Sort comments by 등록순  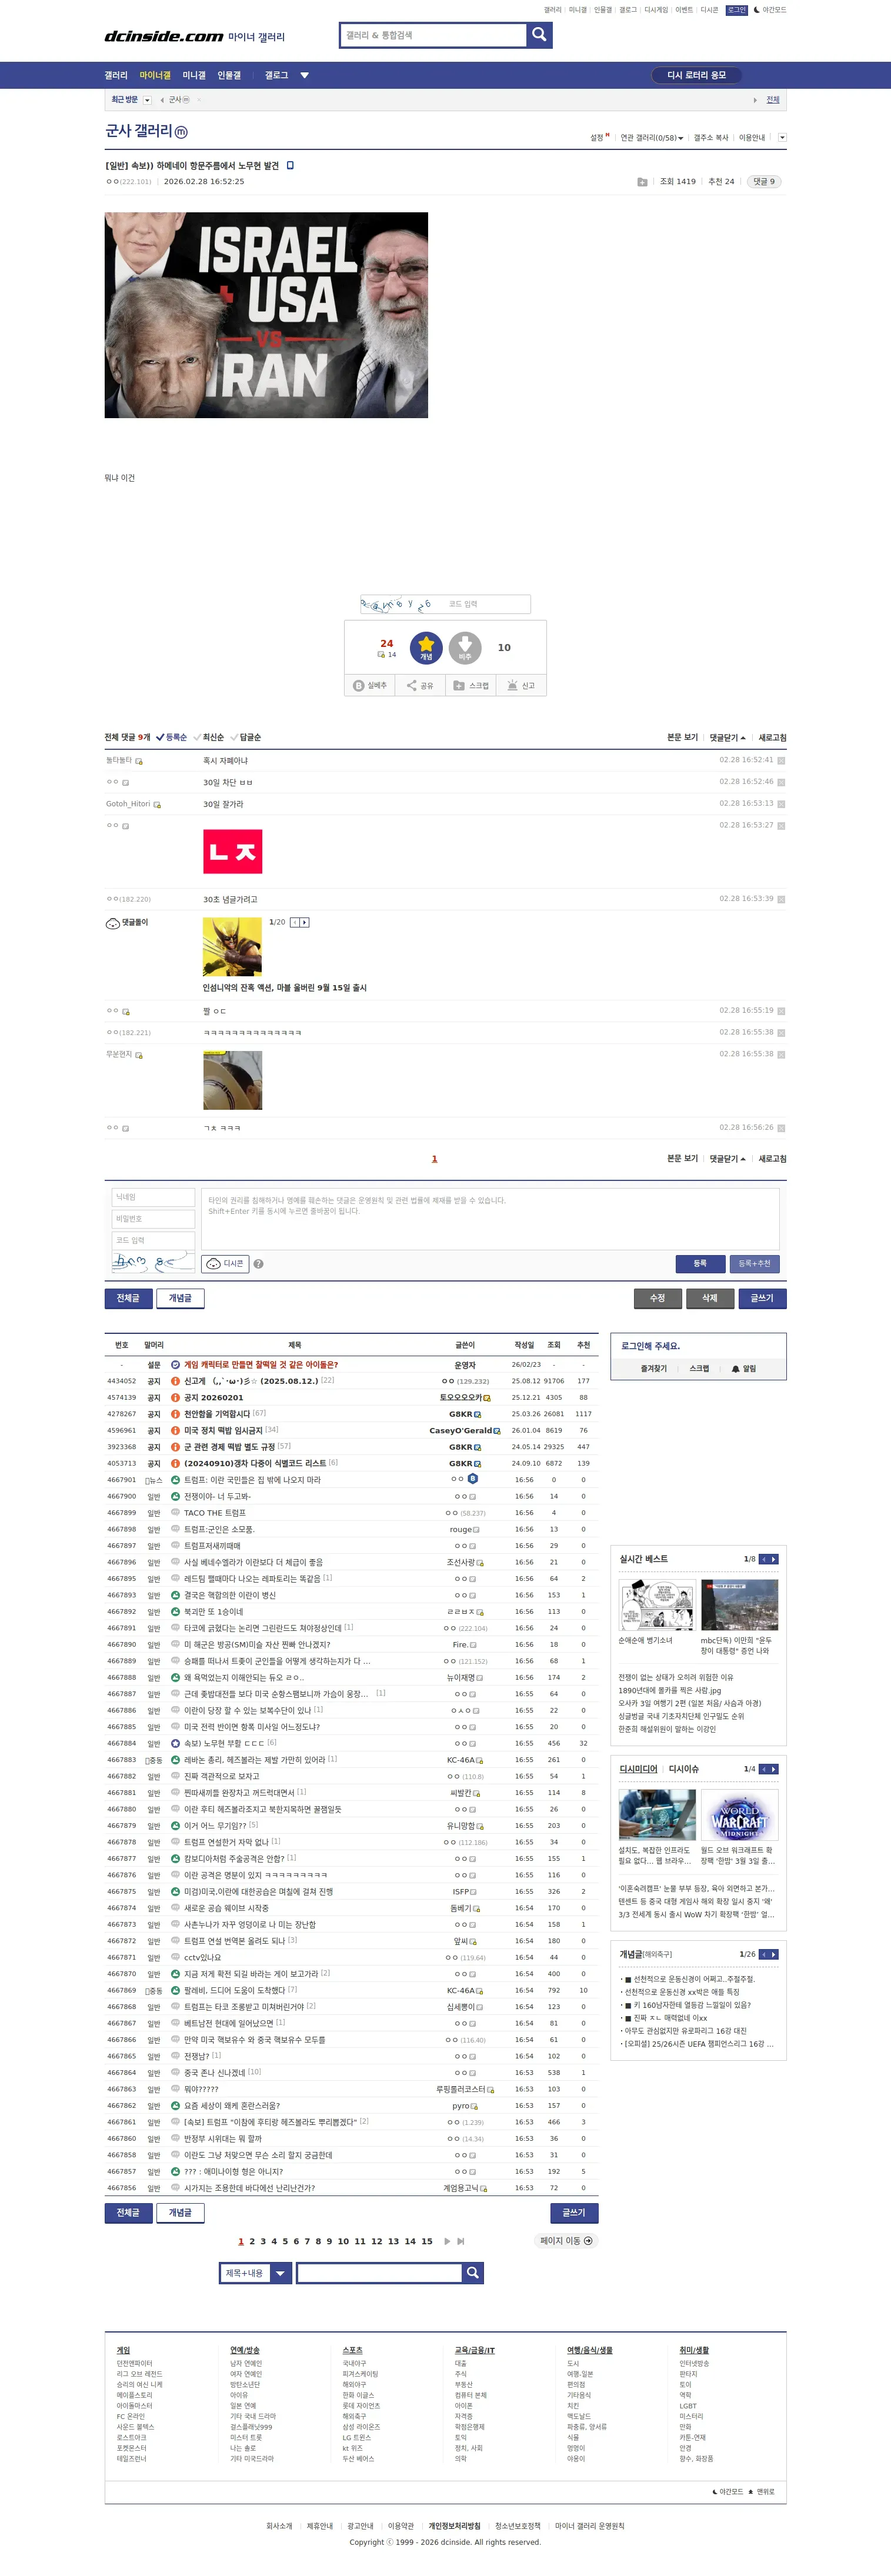(x=172, y=737)
